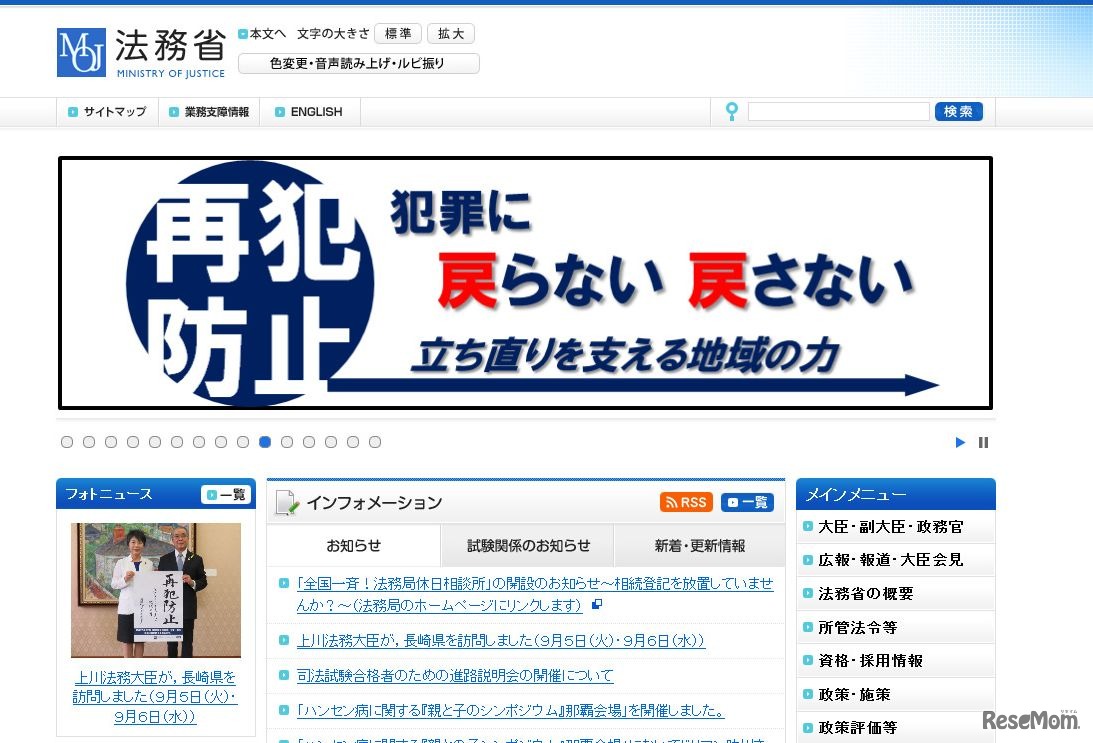Toggle text size to 拡大
The height and width of the screenshot is (743, 1093).
tap(451, 33)
